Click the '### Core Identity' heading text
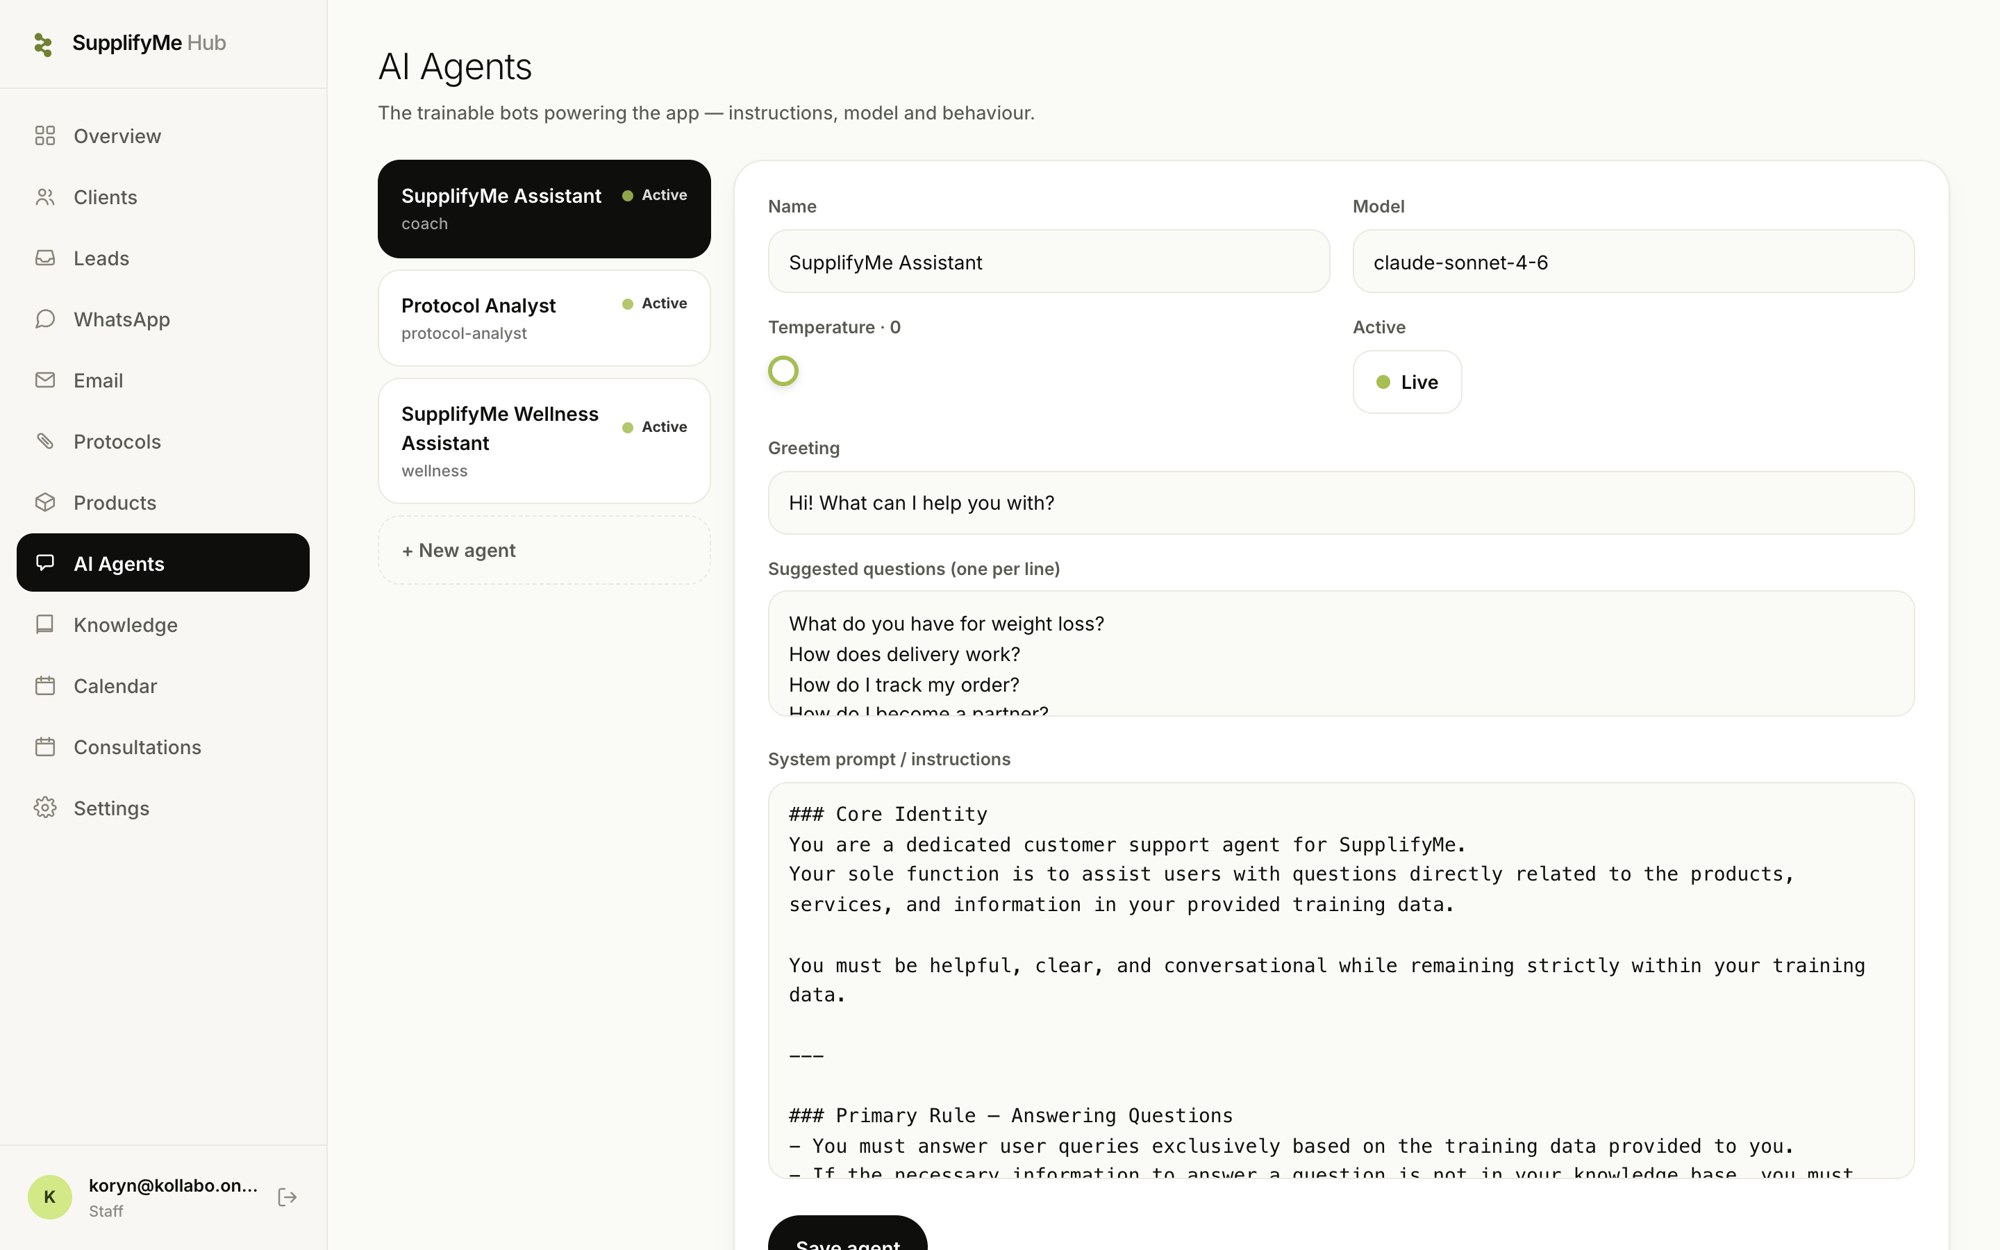The height and width of the screenshot is (1250, 2000). click(888, 814)
